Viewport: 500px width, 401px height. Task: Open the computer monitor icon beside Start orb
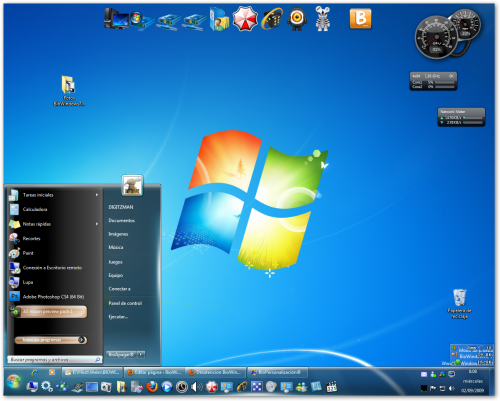coord(32,387)
